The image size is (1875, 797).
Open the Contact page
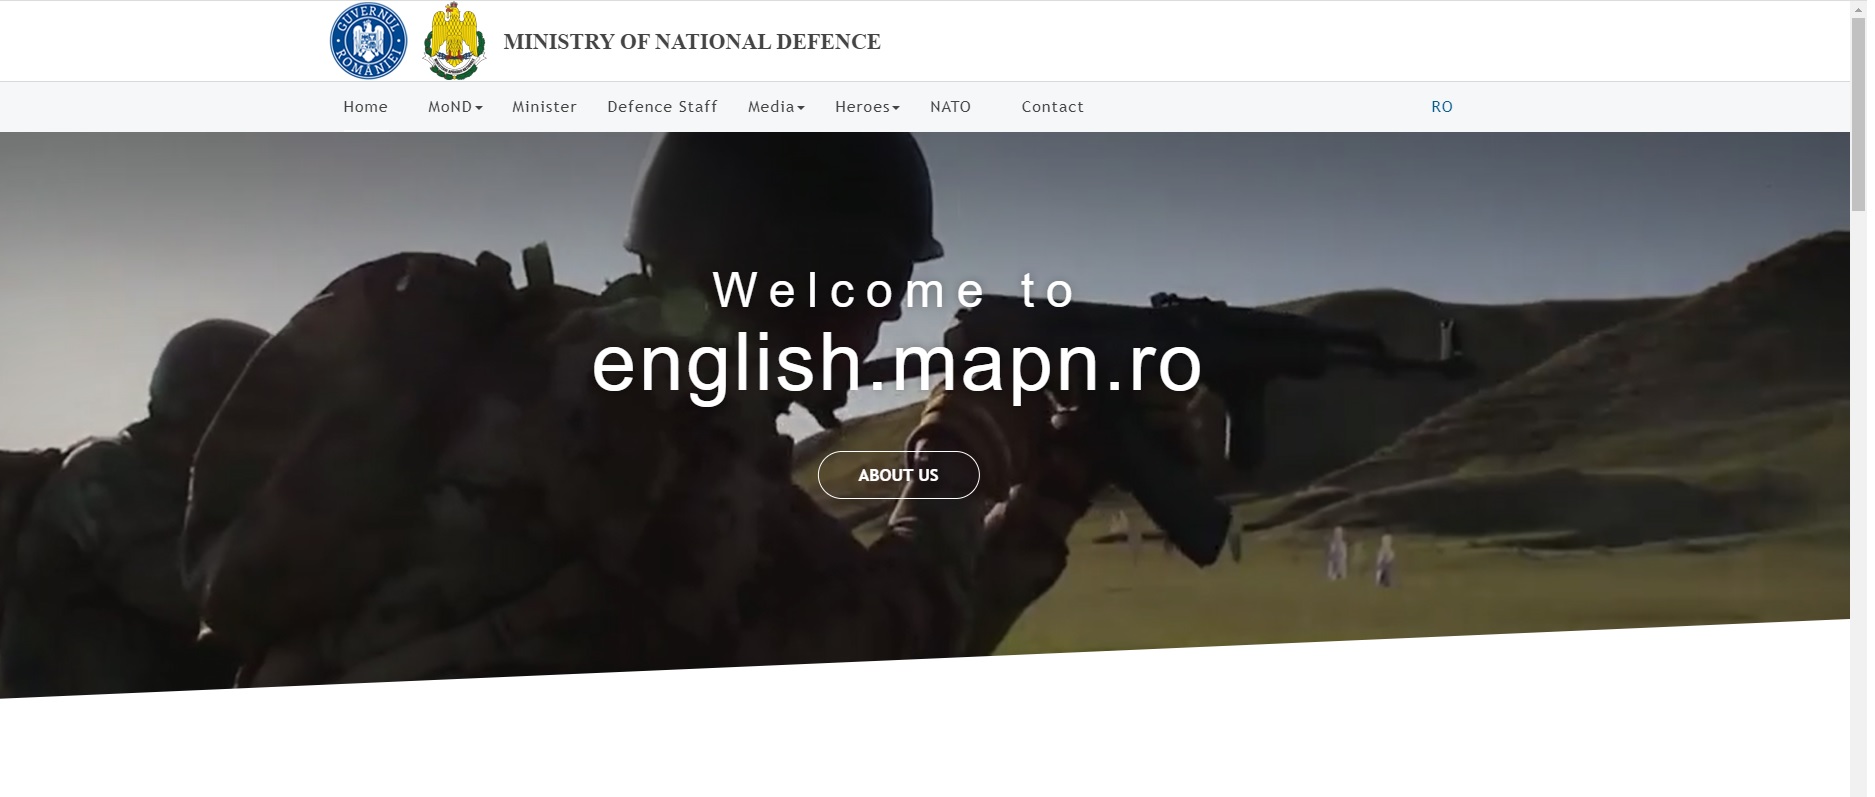point(1052,107)
